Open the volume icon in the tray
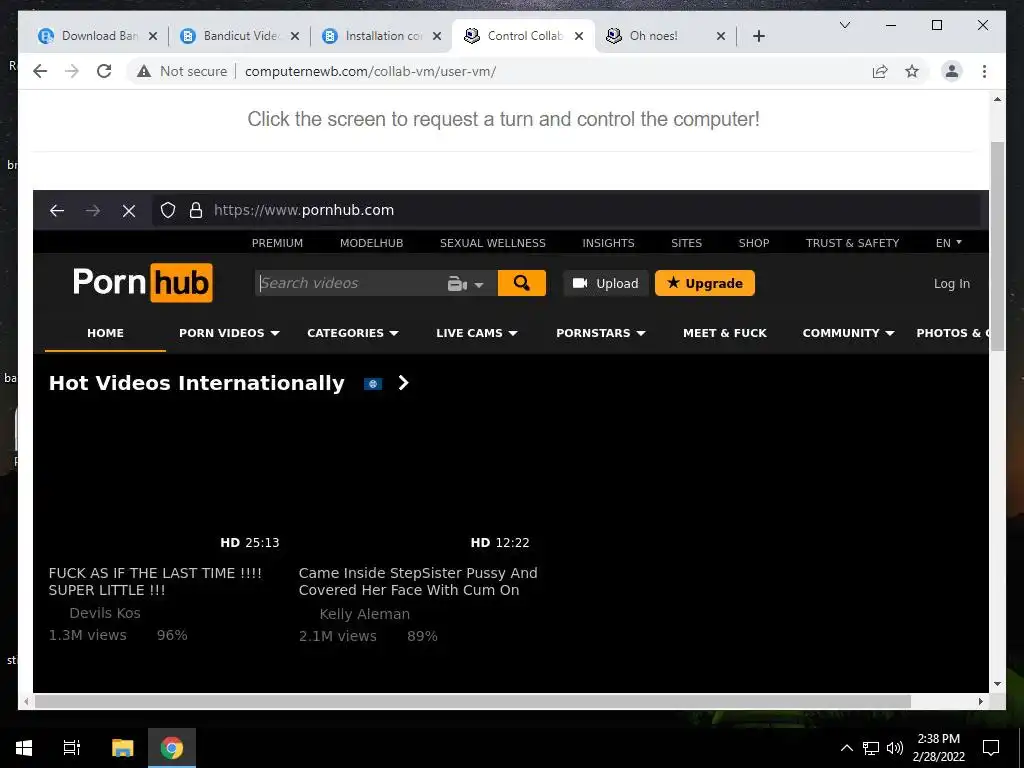The width and height of the screenshot is (1024, 768). point(895,748)
